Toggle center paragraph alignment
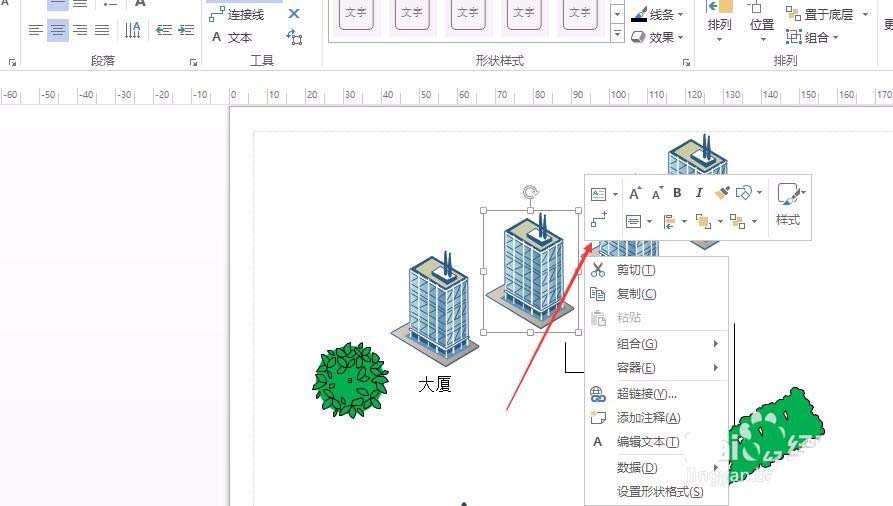Screen dimensions: 893x506 58,30
